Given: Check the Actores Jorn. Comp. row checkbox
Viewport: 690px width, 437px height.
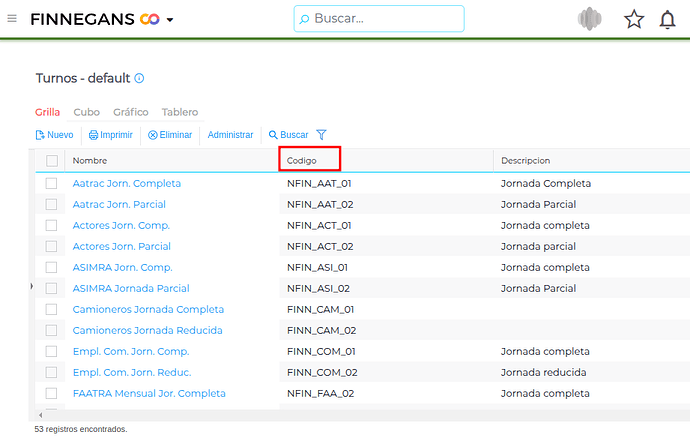Looking at the screenshot, I should point(51,225).
